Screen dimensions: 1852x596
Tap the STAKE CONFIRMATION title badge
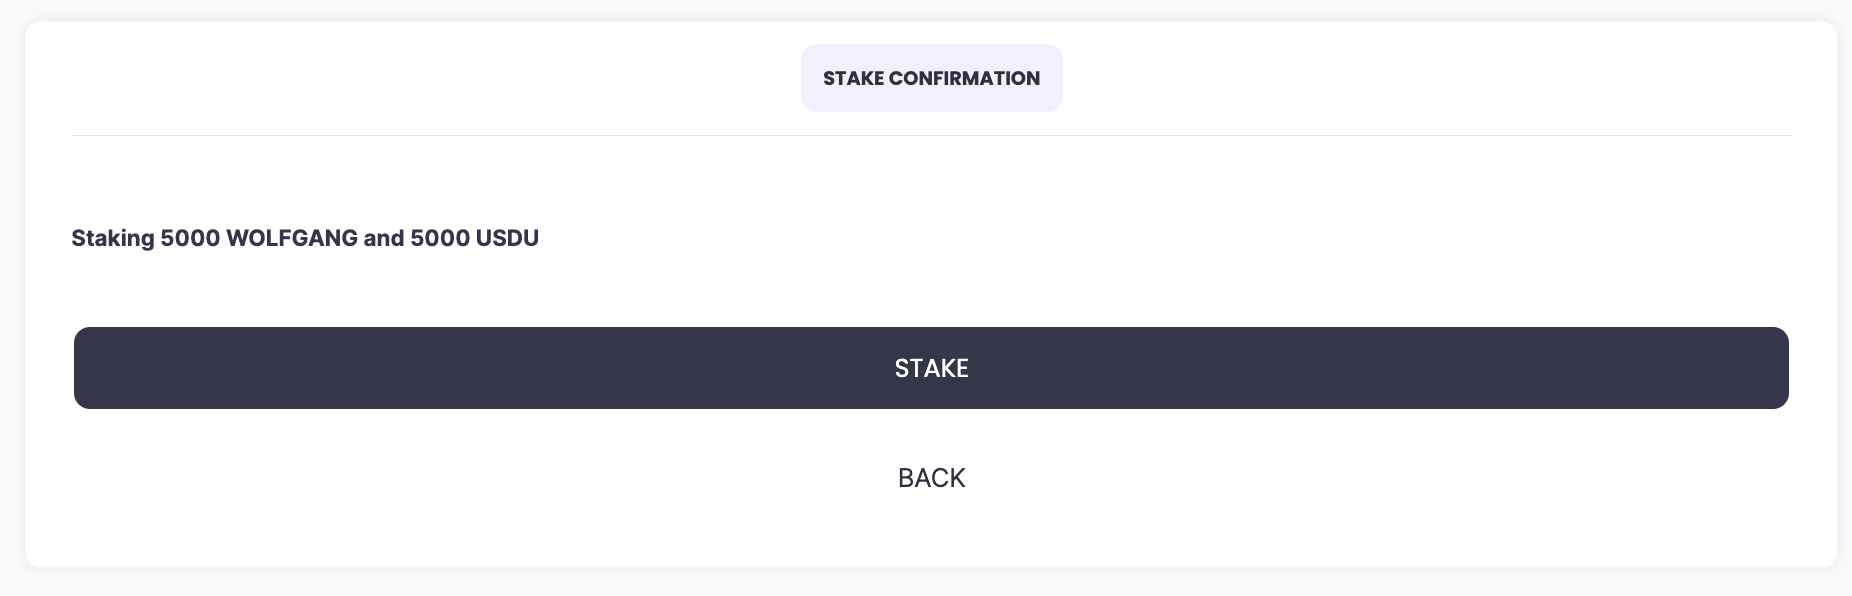[x=931, y=78]
